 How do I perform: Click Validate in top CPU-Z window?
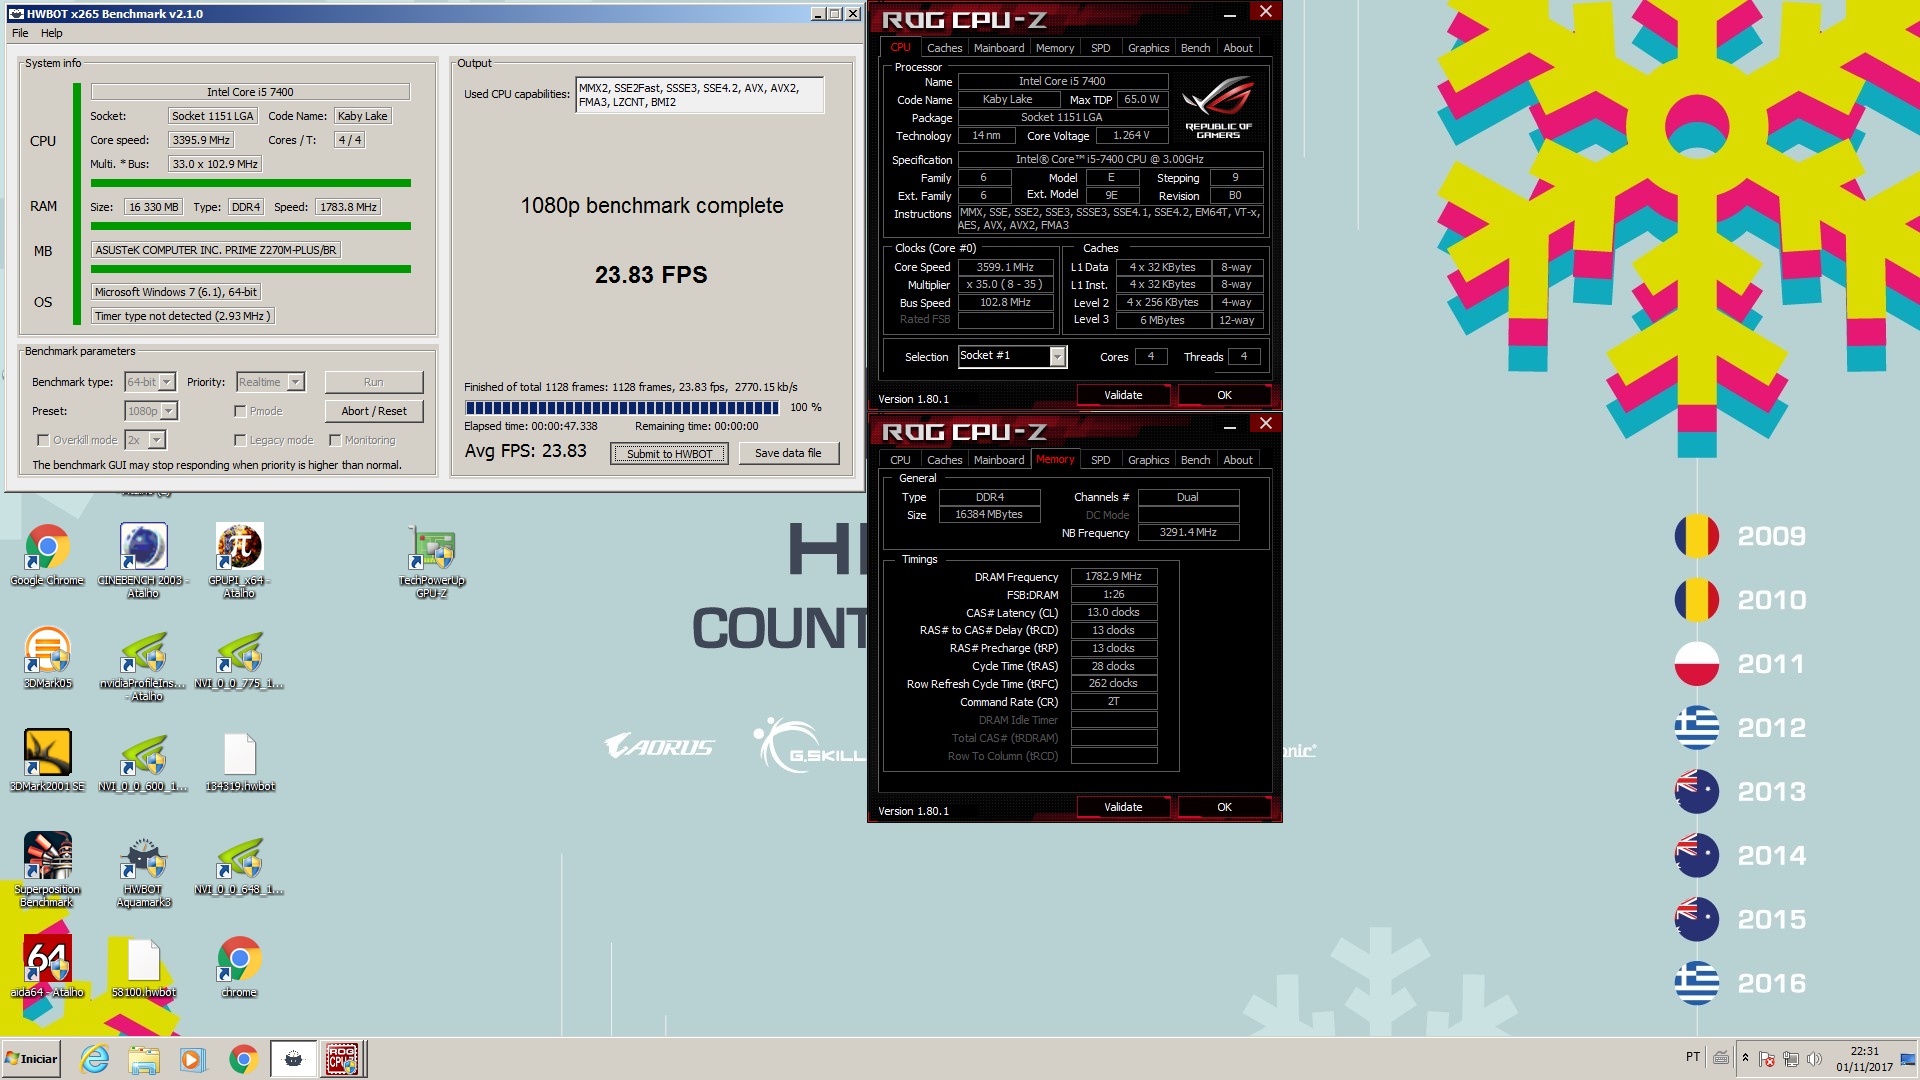[x=1123, y=395]
